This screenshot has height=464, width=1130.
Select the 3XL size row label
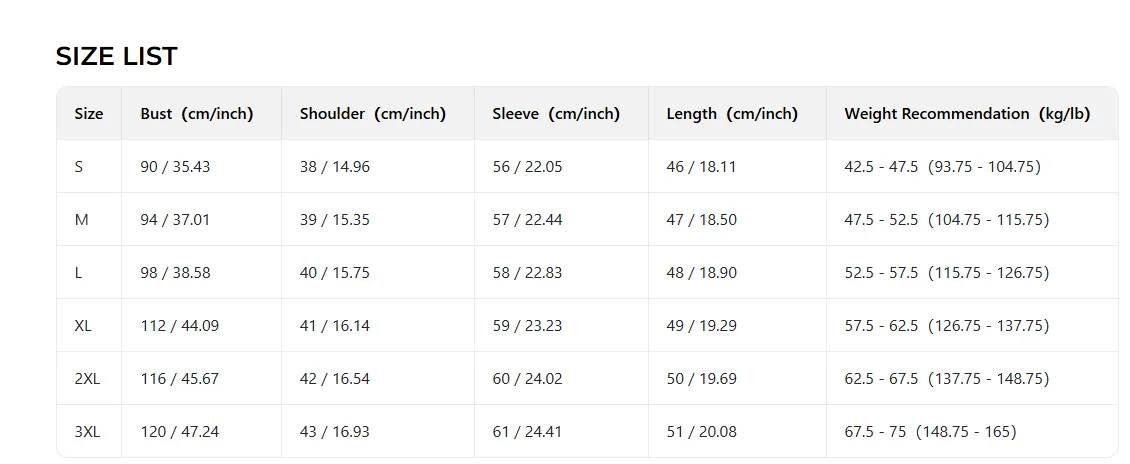tap(87, 432)
